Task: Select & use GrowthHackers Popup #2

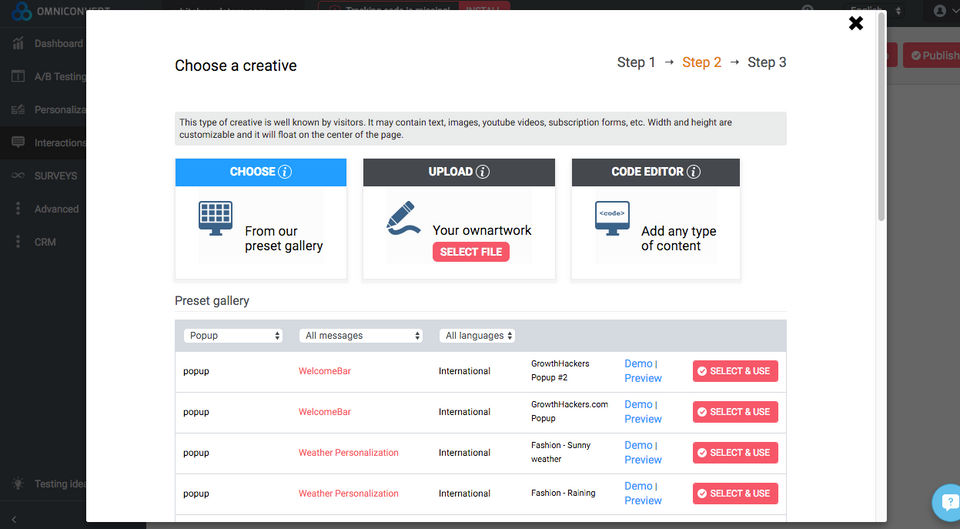Action: tap(735, 371)
